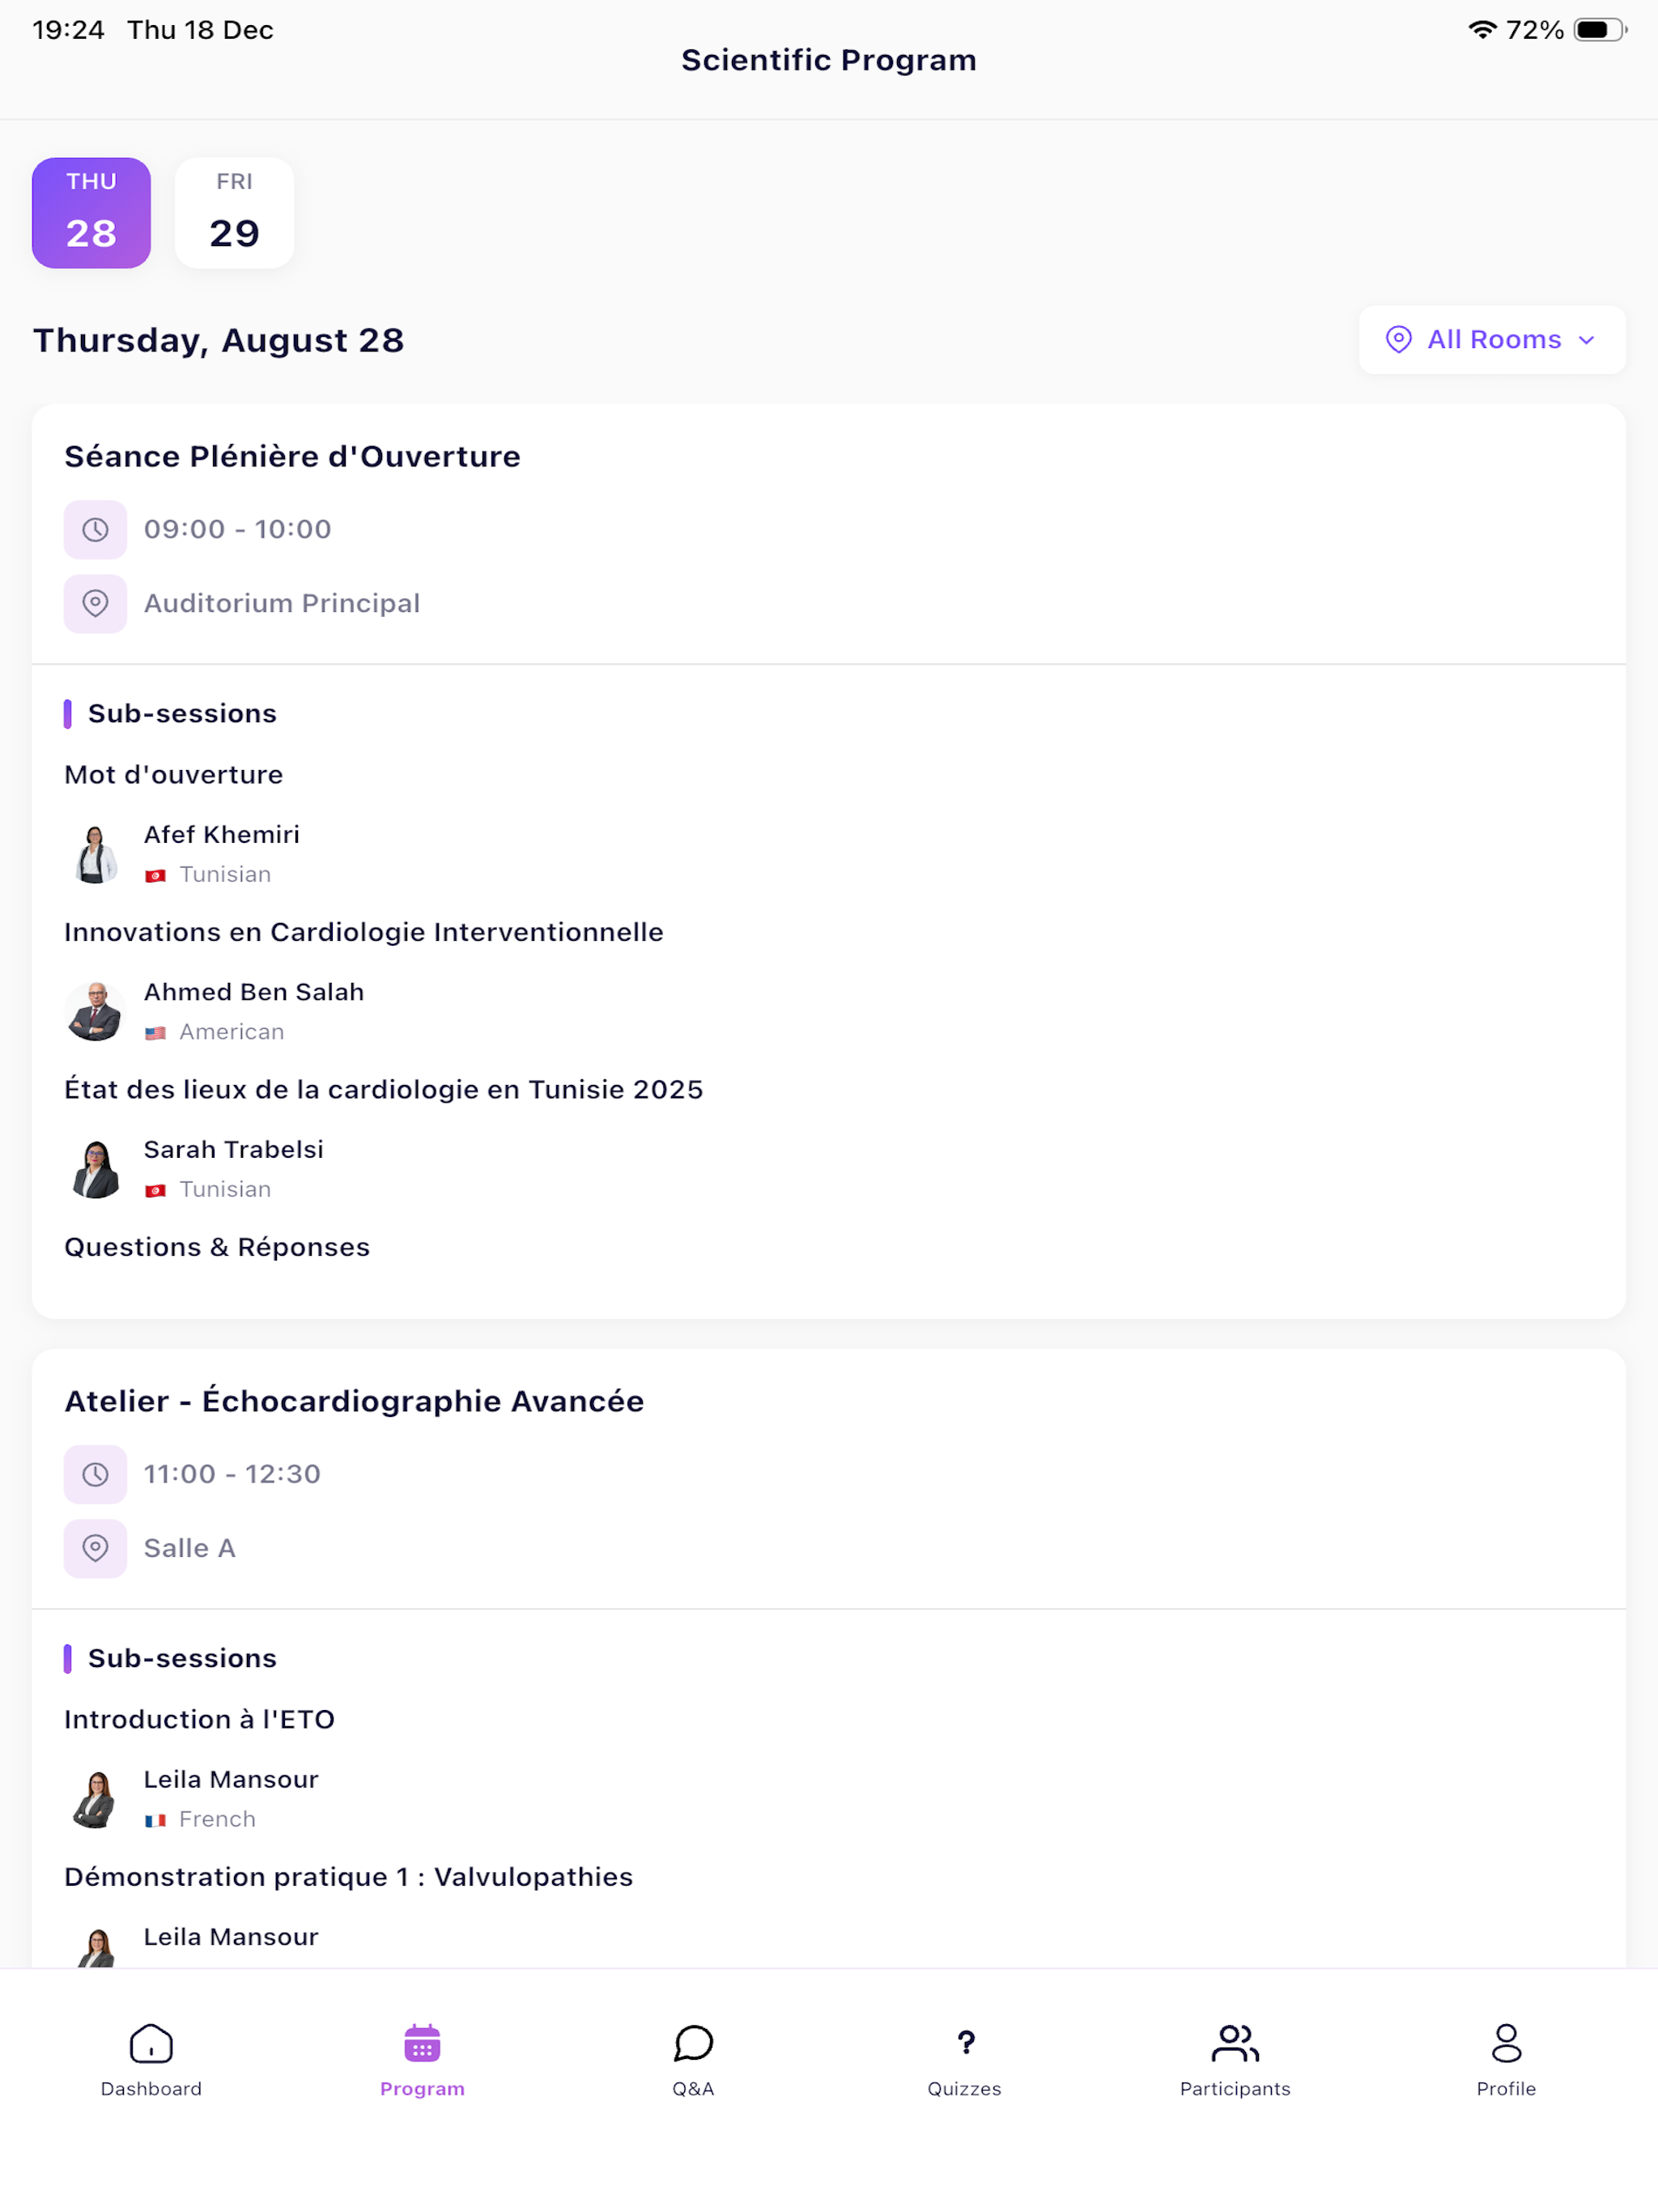The width and height of the screenshot is (1658, 2212).
Task: Open the Profile person icon
Action: click(1506, 2044)
